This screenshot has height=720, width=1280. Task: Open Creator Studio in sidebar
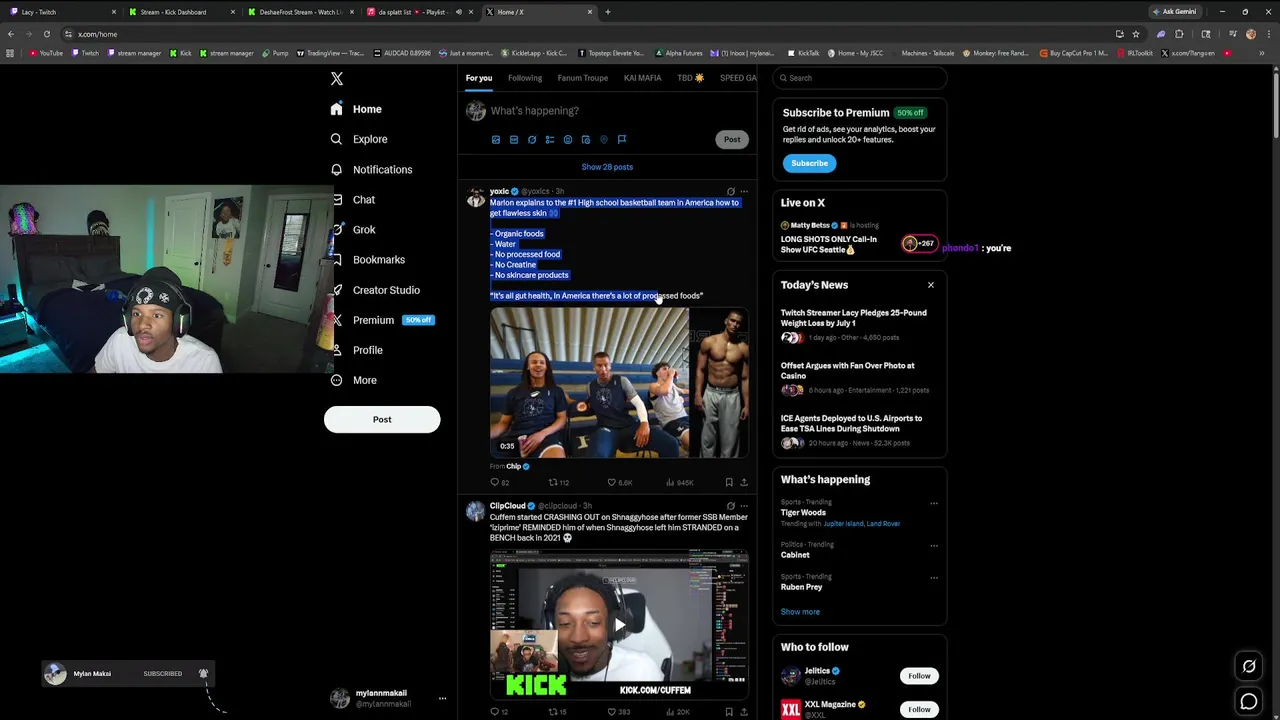(375, 289)
